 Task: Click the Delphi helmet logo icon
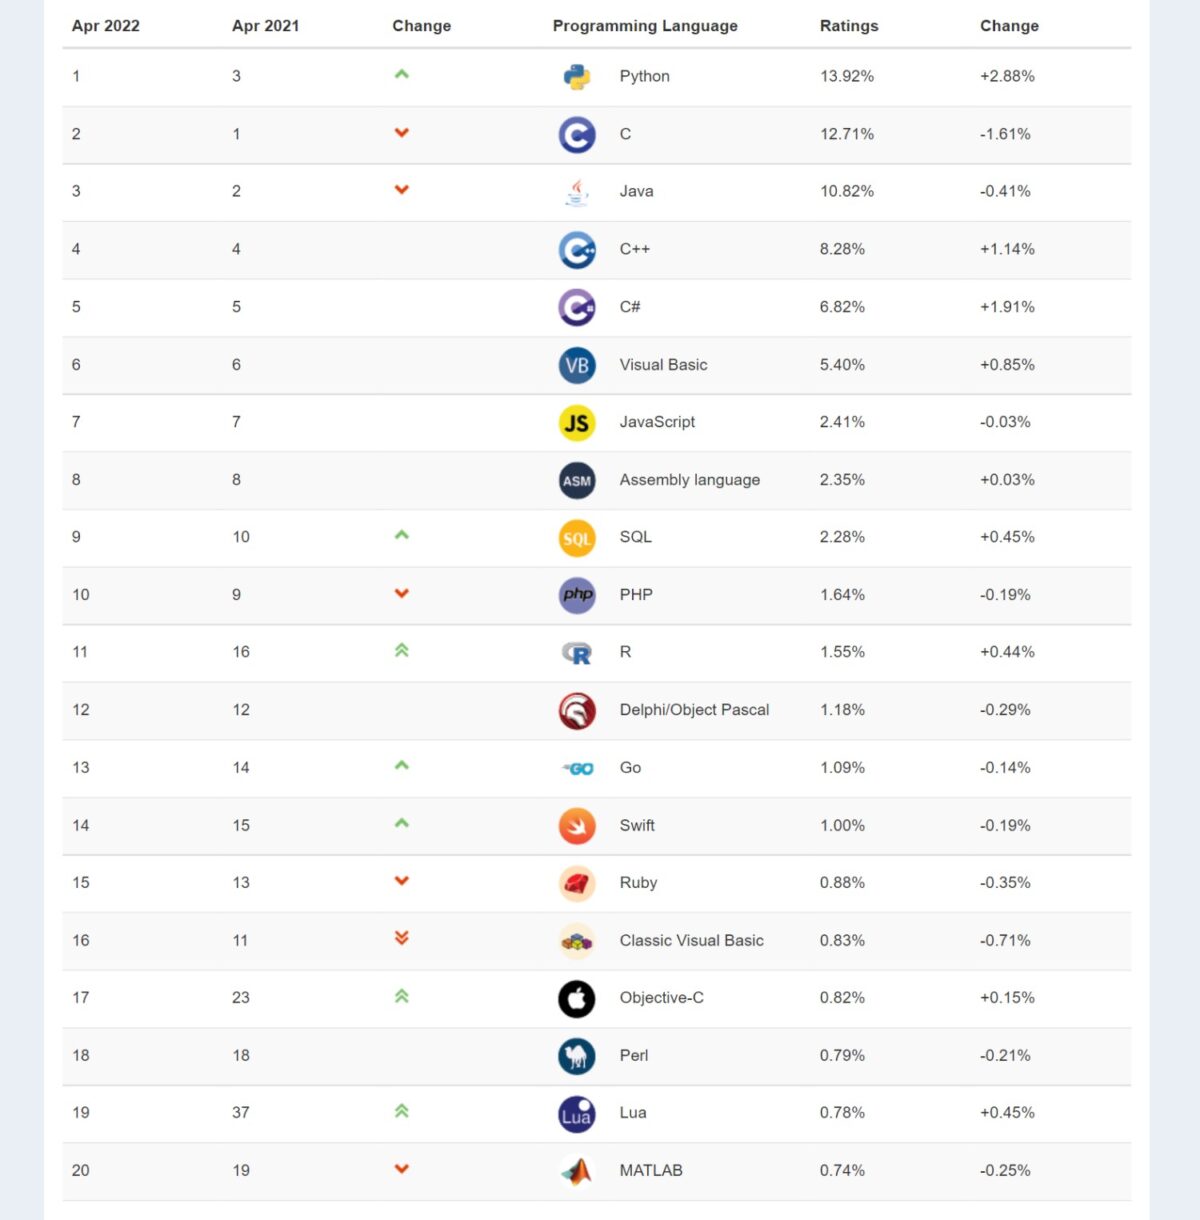(x=577, y=711)
